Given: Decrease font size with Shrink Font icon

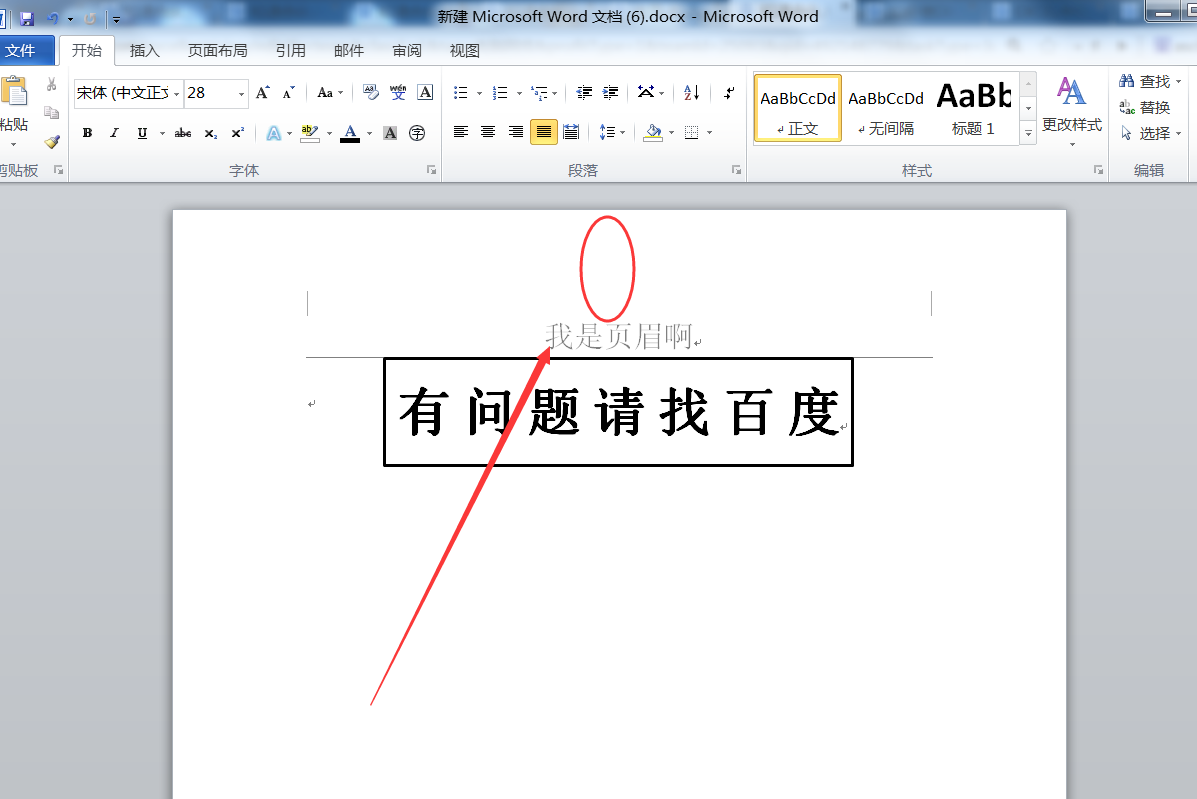Looking at the screenshot, I should [x=289, y=93].
